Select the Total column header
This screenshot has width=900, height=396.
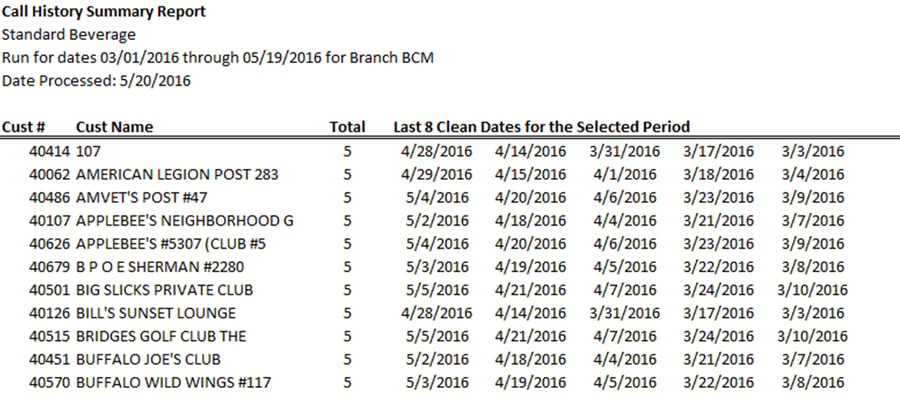click(x=347, y=127)
